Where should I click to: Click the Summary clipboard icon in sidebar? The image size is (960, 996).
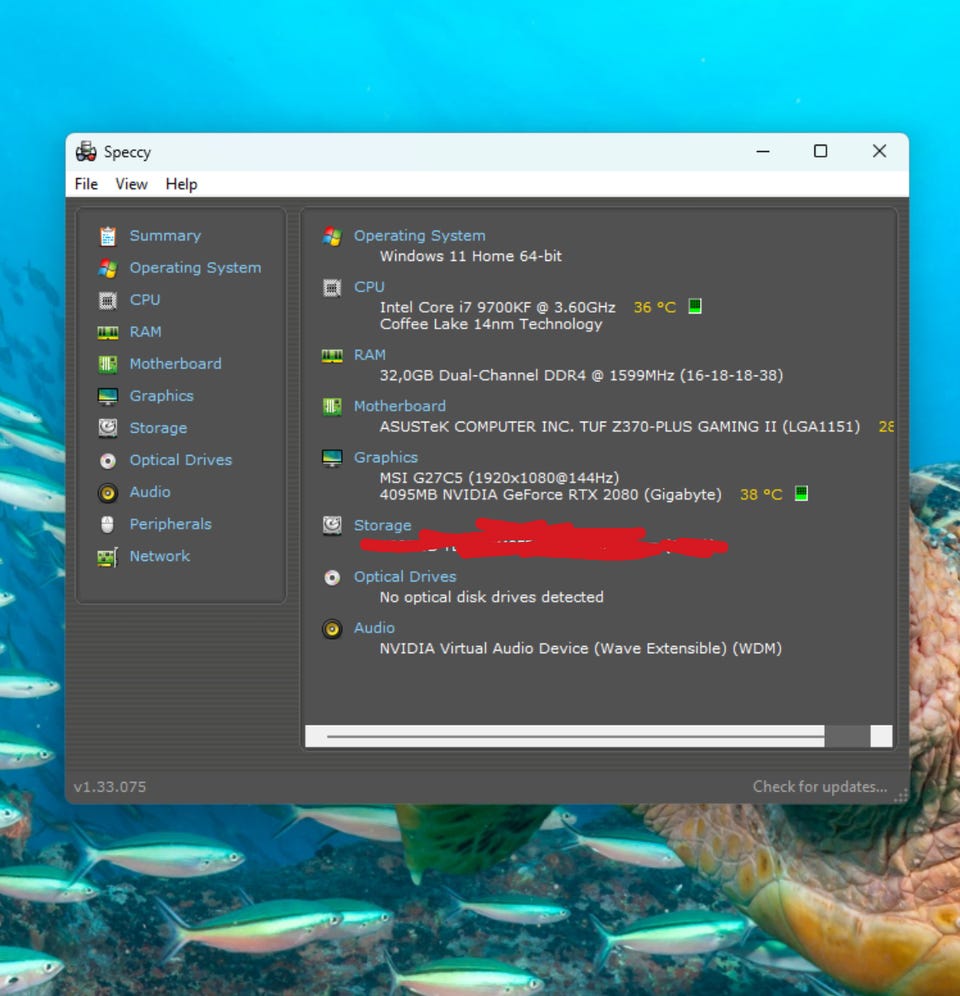108,236
